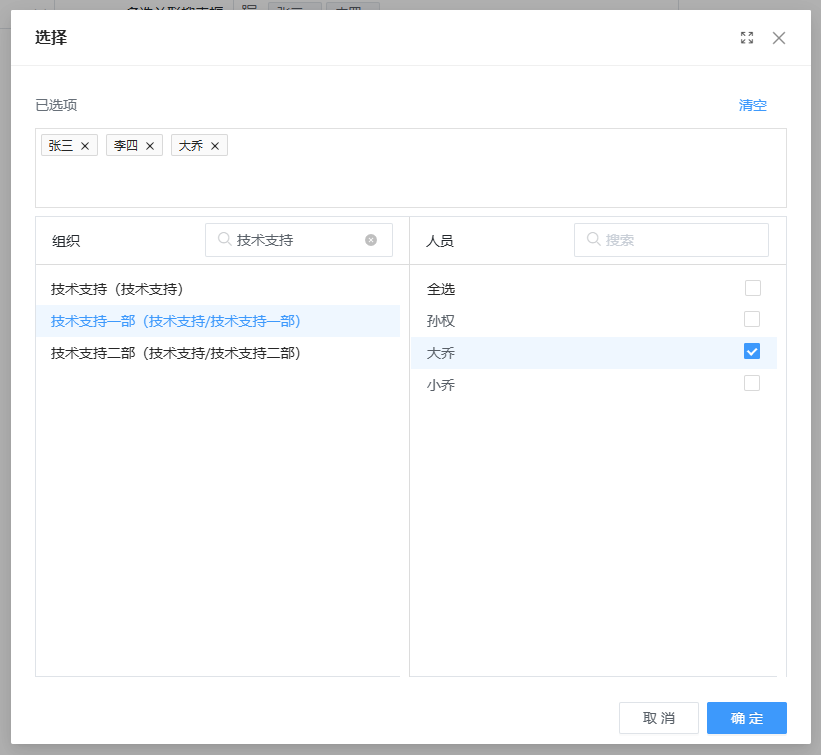Check the 孙权 checkbox

pyautogui.click(x=752, y=320)
